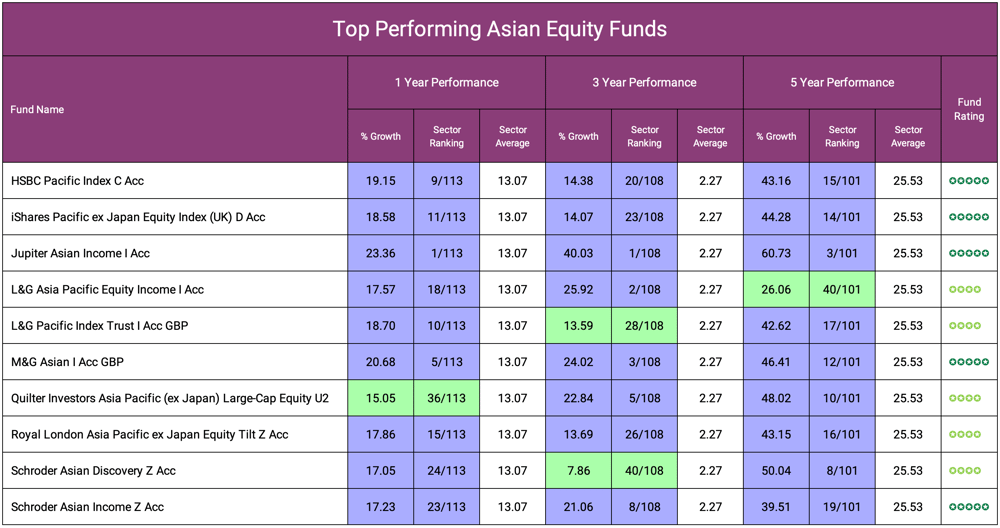Click the Fund Name column header
The image size is (1000, 528).
coord(37,109)
